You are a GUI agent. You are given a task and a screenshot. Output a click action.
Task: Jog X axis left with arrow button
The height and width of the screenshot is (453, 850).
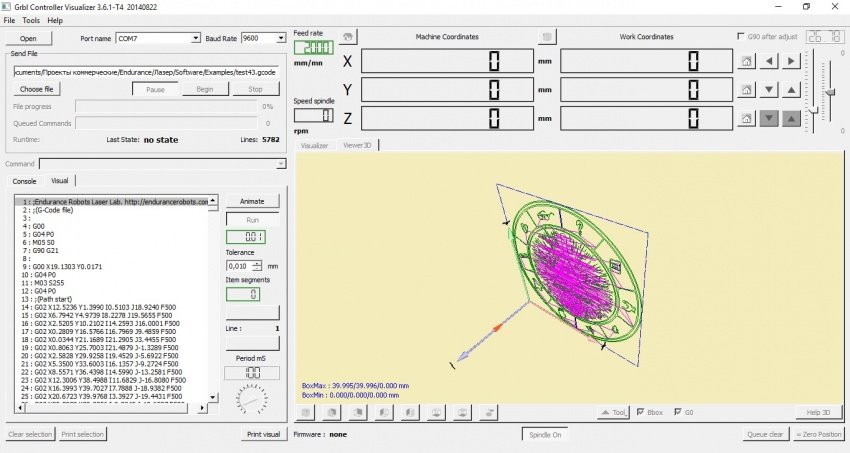tap(769, 61)
